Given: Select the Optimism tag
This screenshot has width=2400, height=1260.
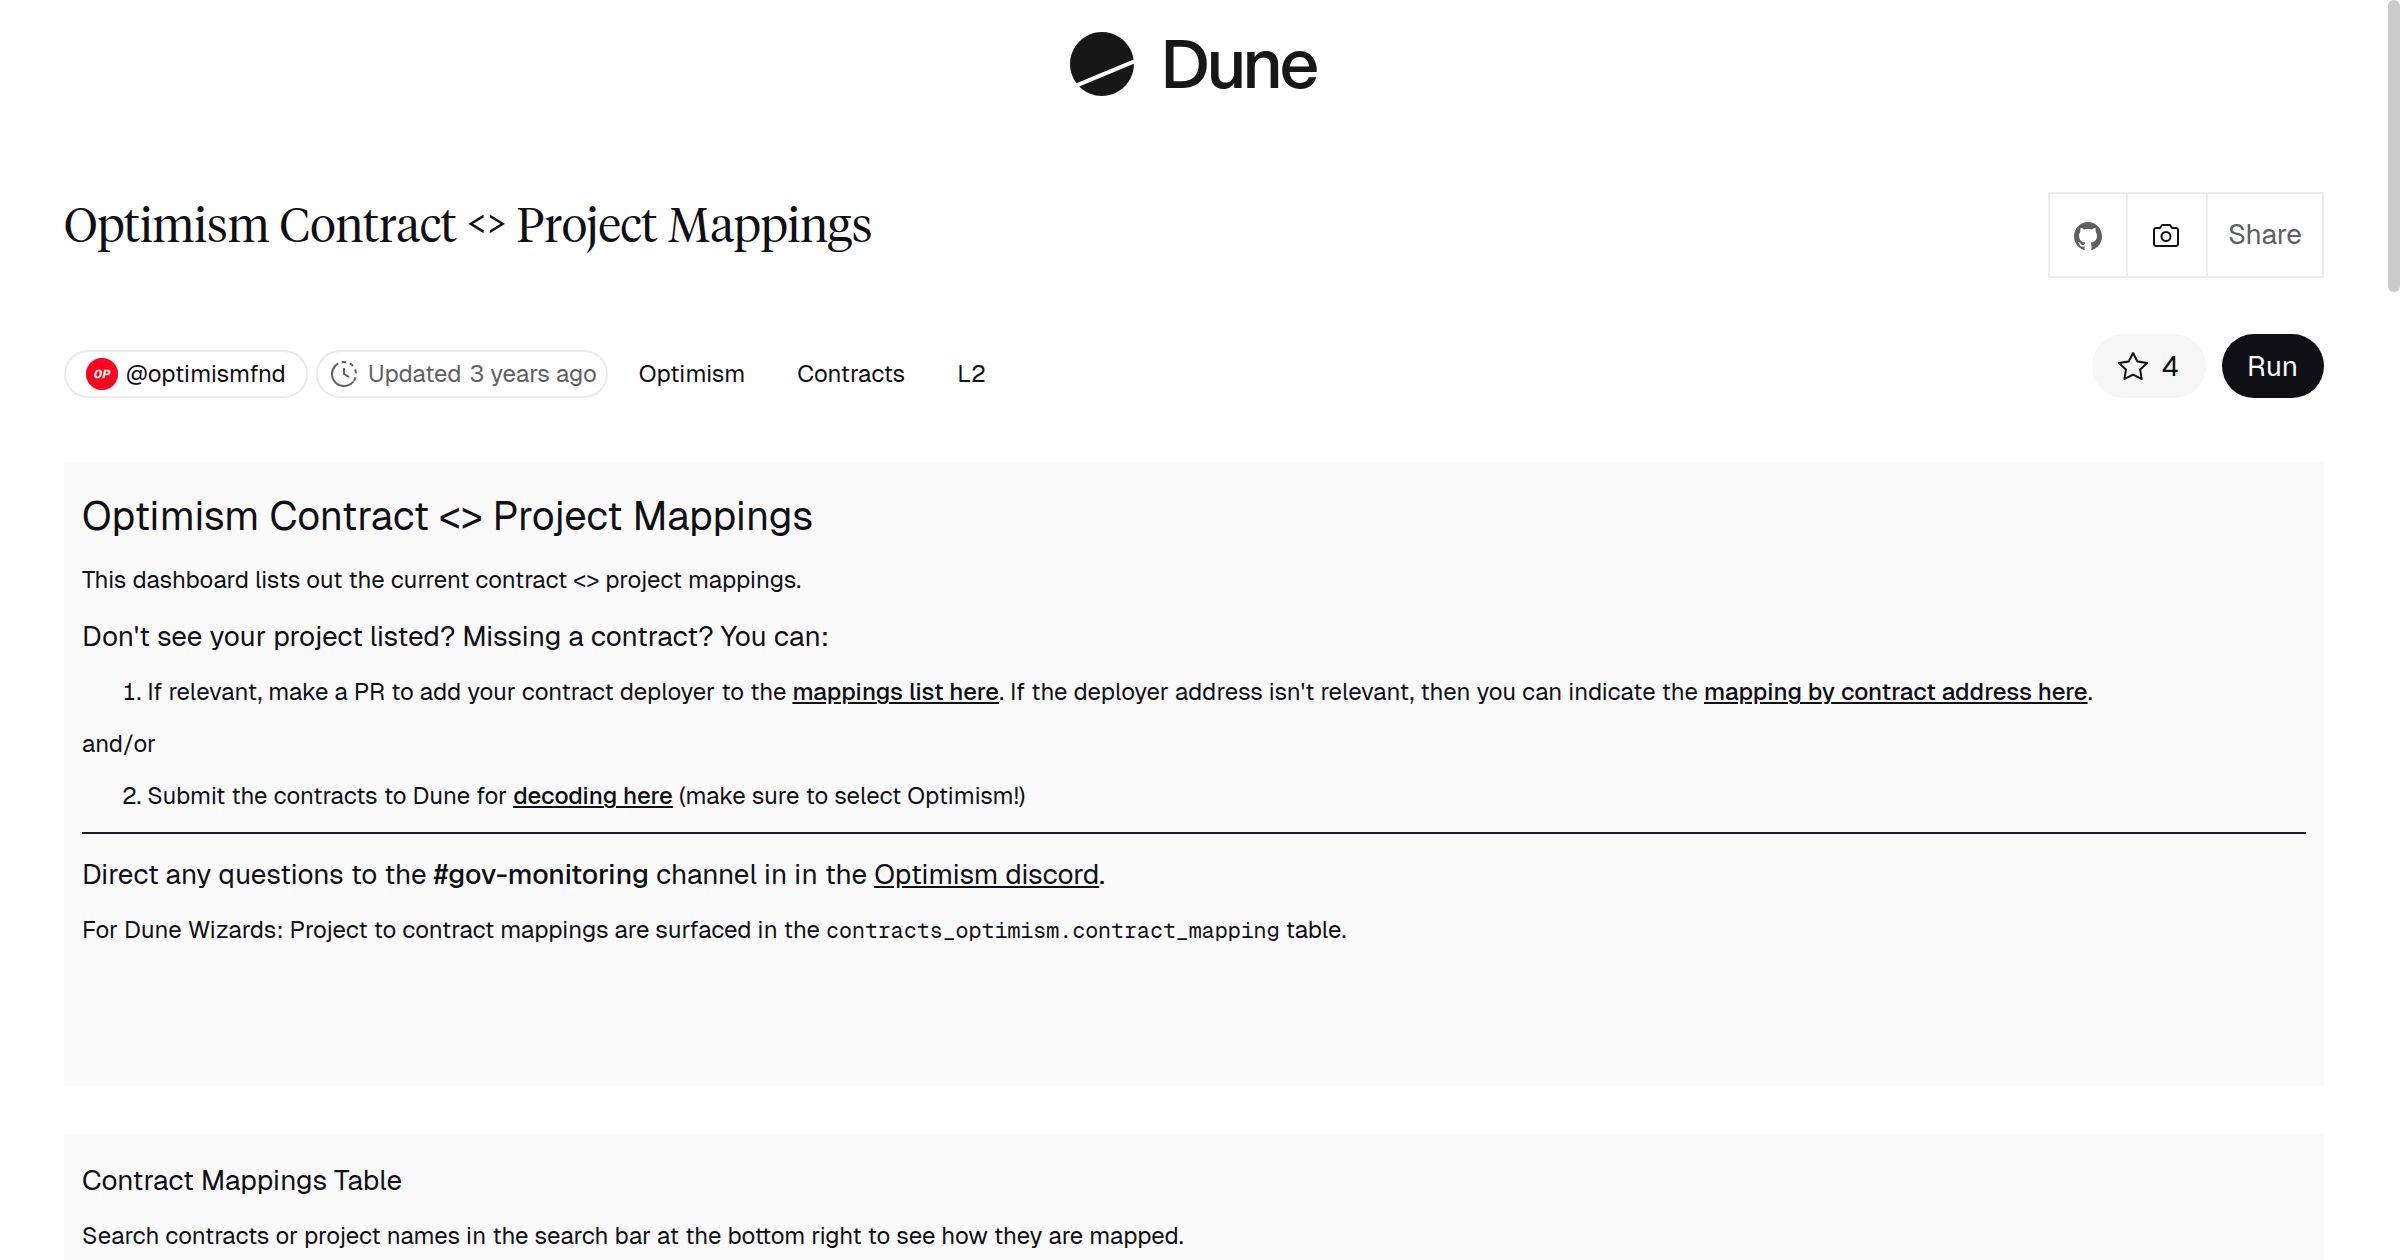Looking at the screenshot, I should 691,373.
